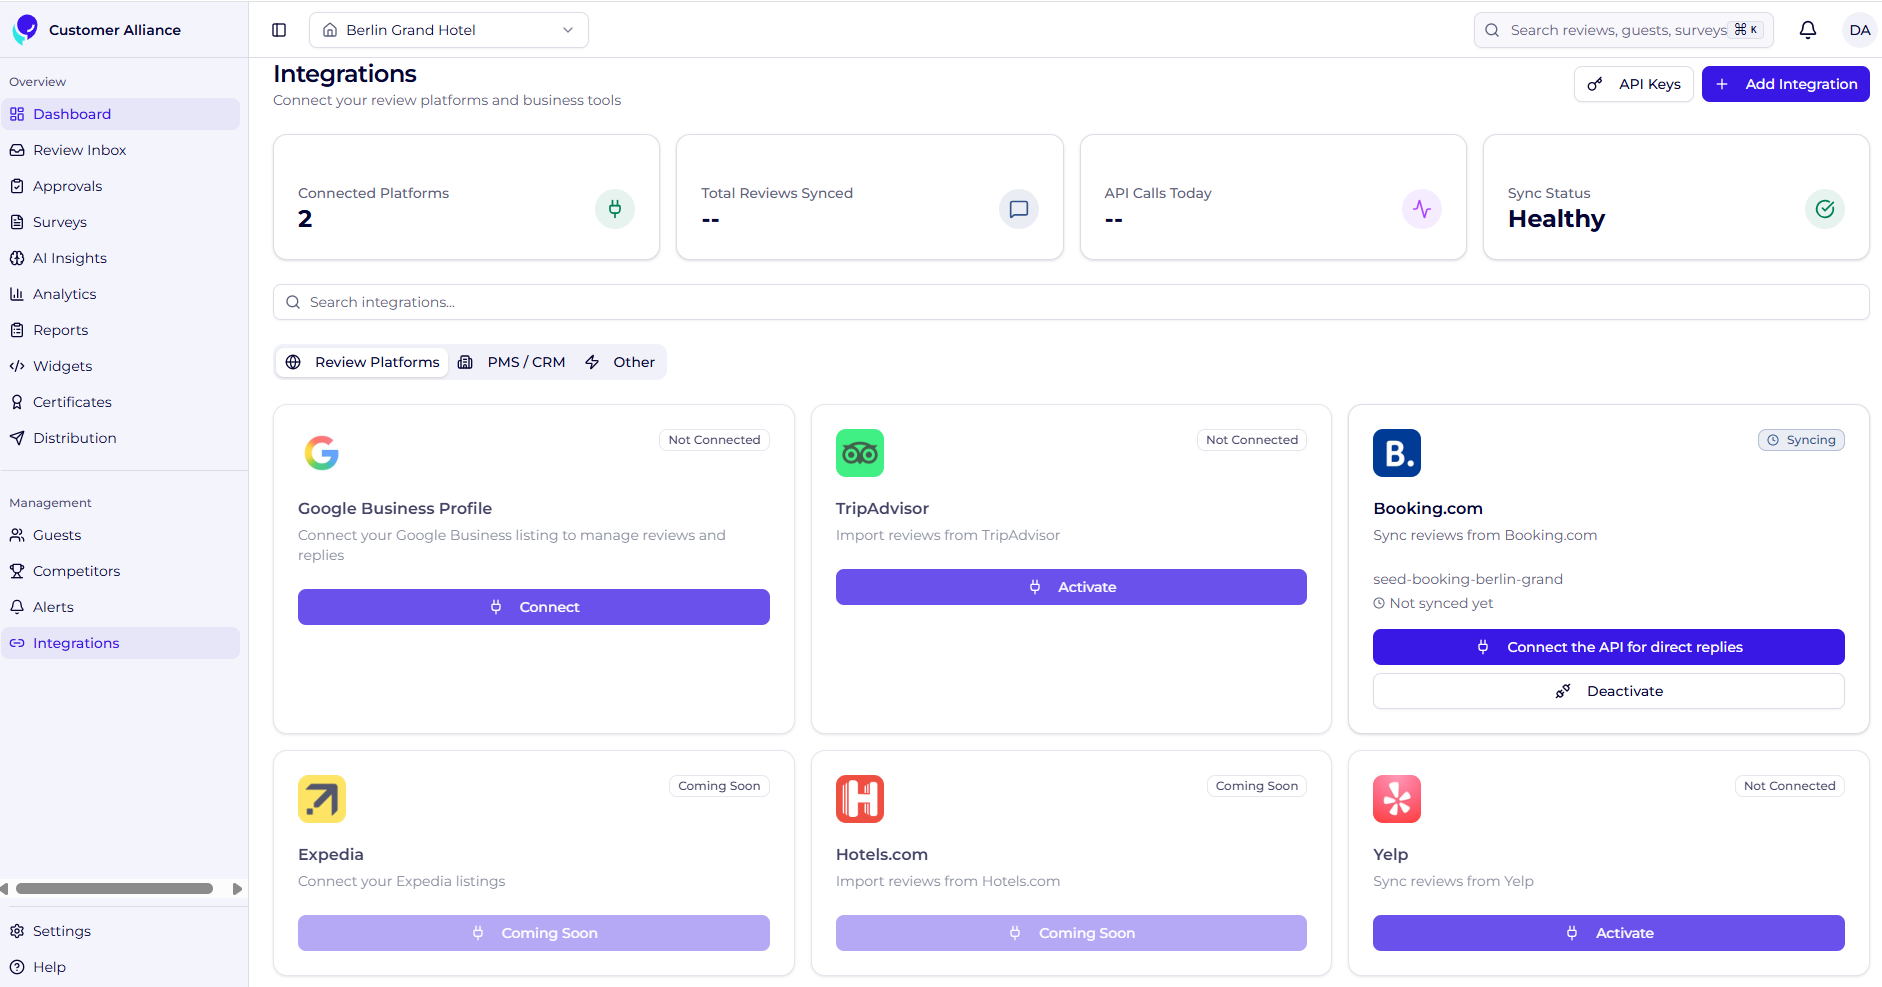Click the Hotels.com H logo

[860, 799]
